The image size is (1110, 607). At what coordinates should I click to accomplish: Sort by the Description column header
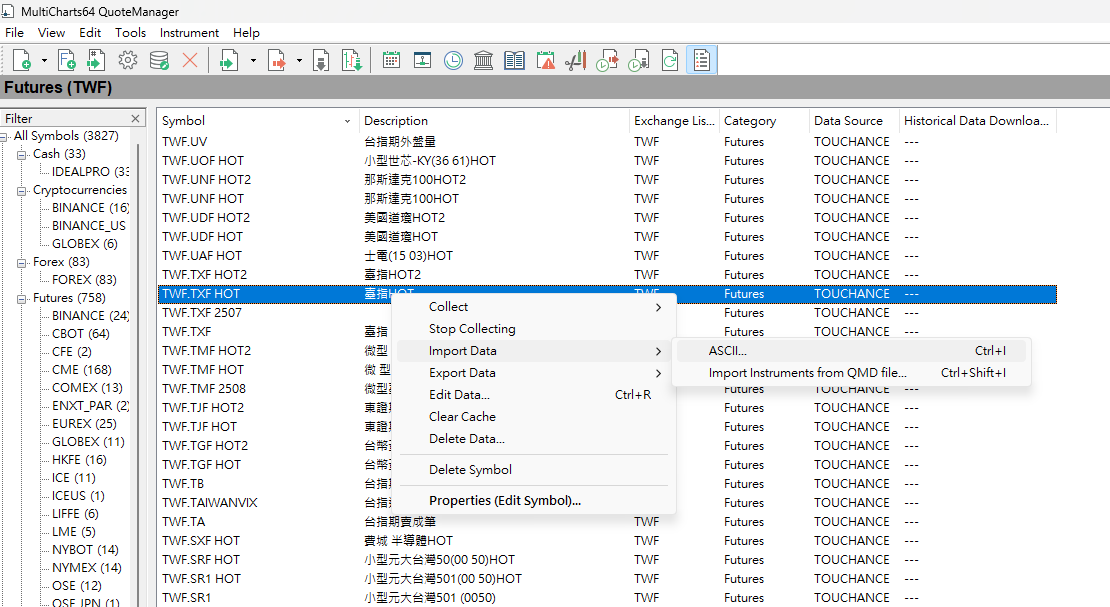pyautogui.click(x=395, y=121)
